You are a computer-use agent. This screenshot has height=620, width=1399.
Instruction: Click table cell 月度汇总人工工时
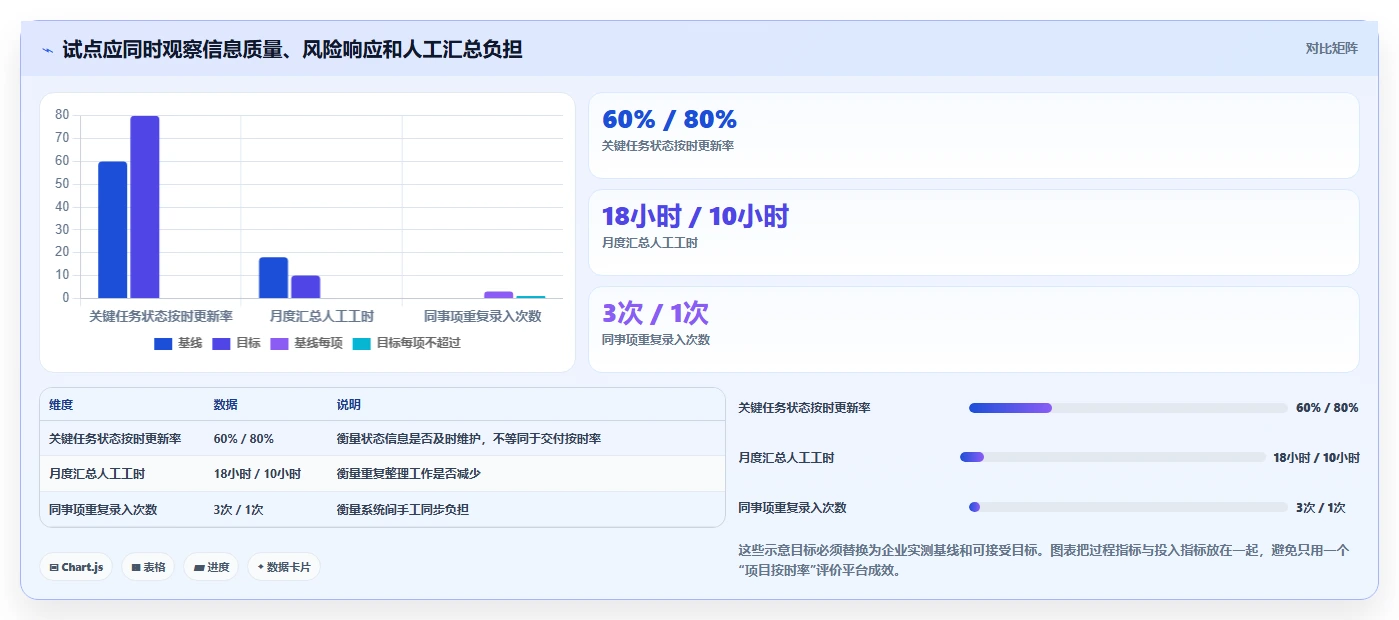click(x=97, y=474)
